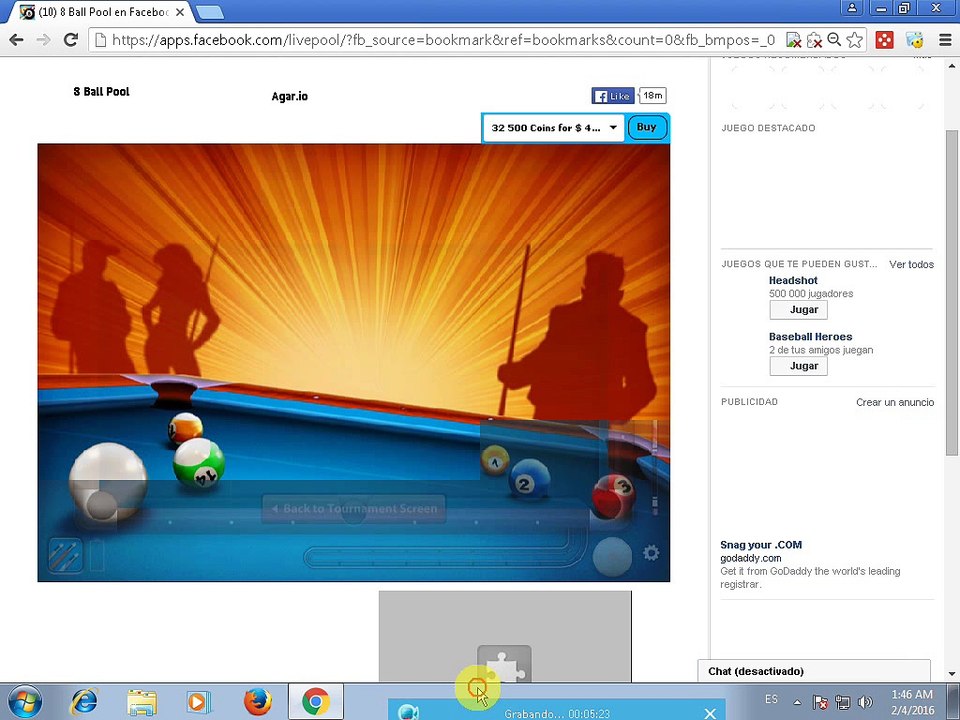960x720 pixels.
Task: Click Back to Tournament Screen button
Action: point(354,509)
